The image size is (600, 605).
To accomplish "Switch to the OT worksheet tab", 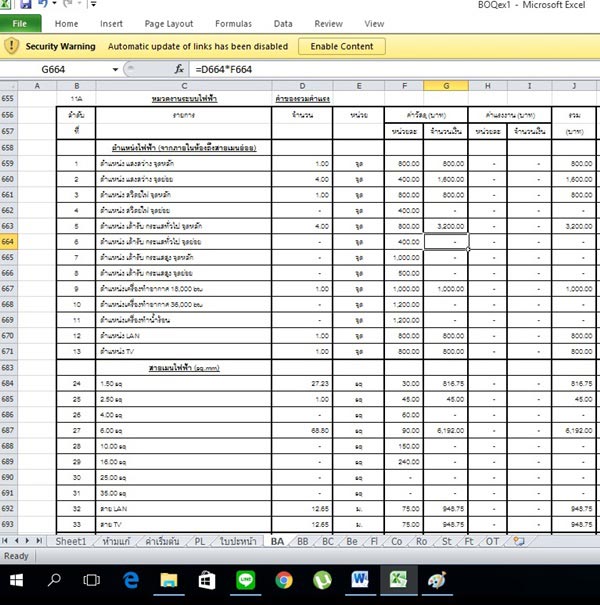I will (492, 541).
